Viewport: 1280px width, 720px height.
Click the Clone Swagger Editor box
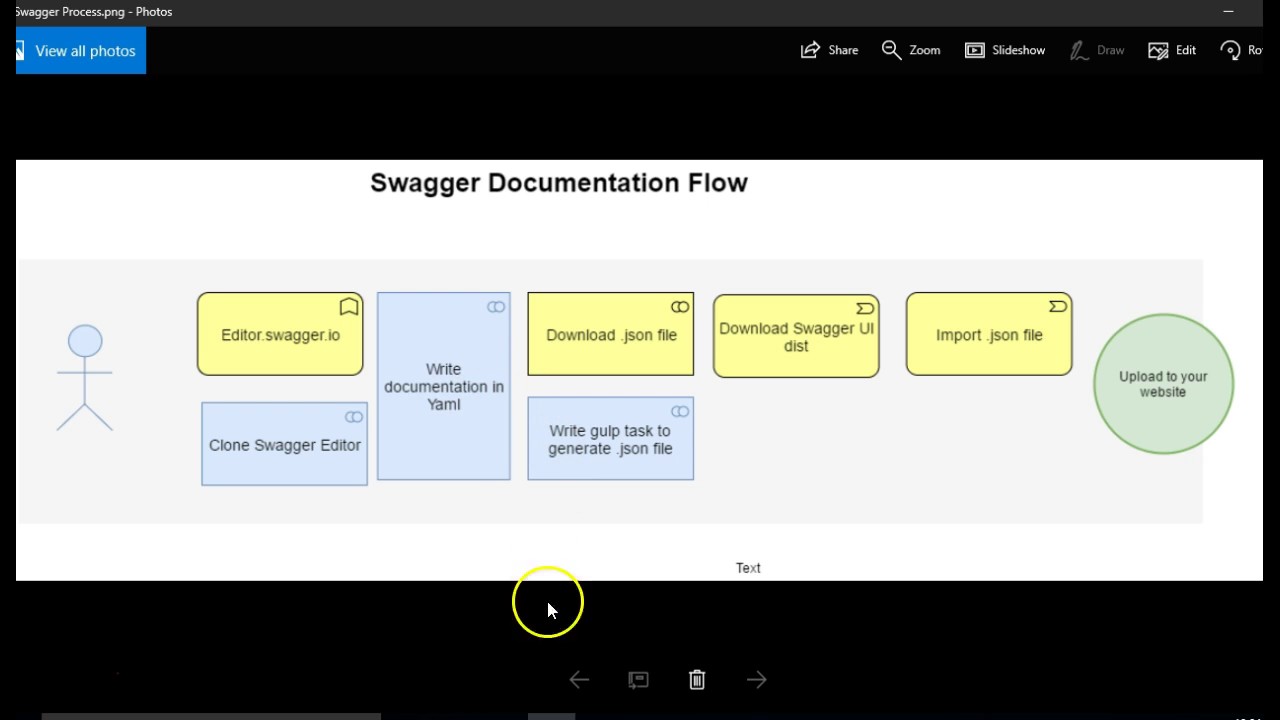[x=284, y=444]
